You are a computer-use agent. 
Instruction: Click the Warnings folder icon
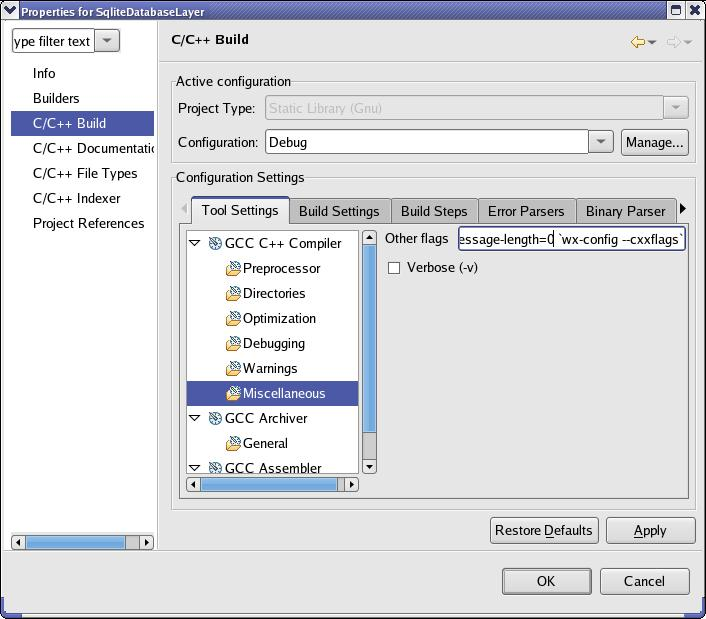233,369
